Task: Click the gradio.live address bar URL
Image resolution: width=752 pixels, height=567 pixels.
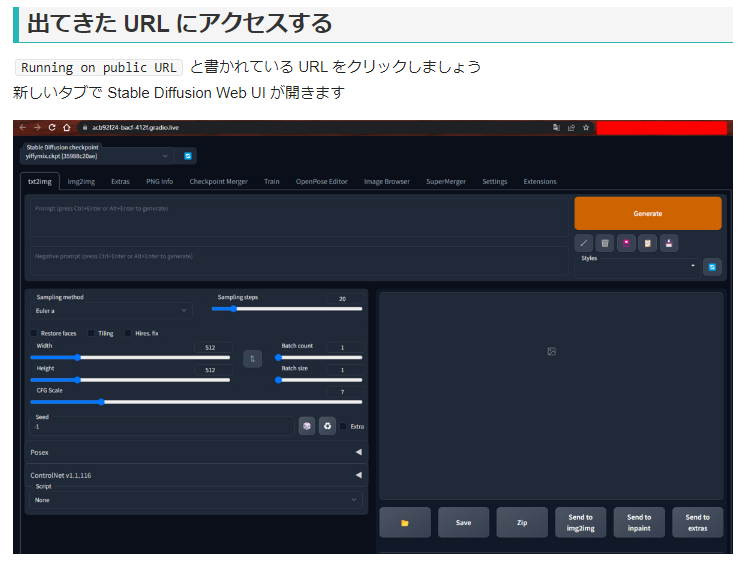Action: pos(135,128)
